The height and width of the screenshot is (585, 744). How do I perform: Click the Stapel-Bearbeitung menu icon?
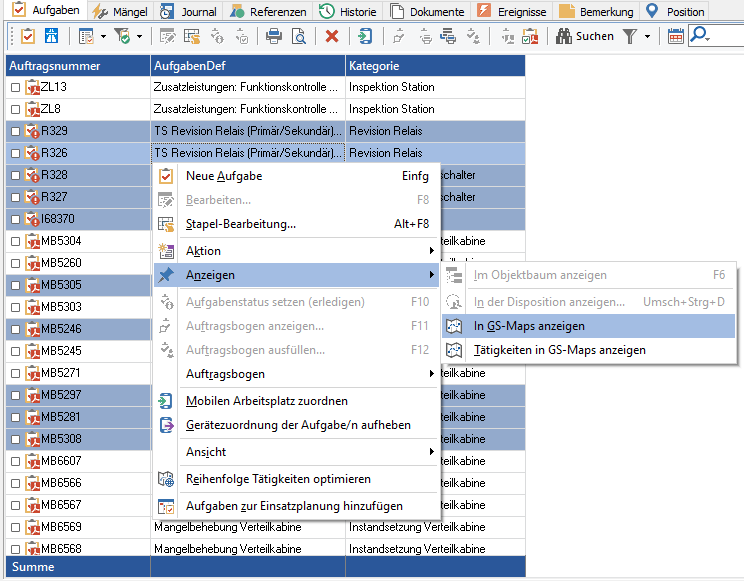(x=166, y=224)
